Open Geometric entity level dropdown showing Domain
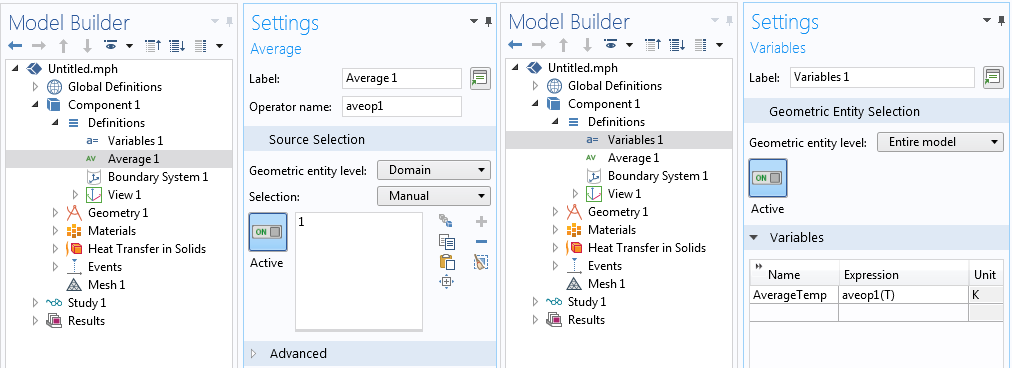Image resolution: width=1012 pixels, height=368 pixels. 434,170
